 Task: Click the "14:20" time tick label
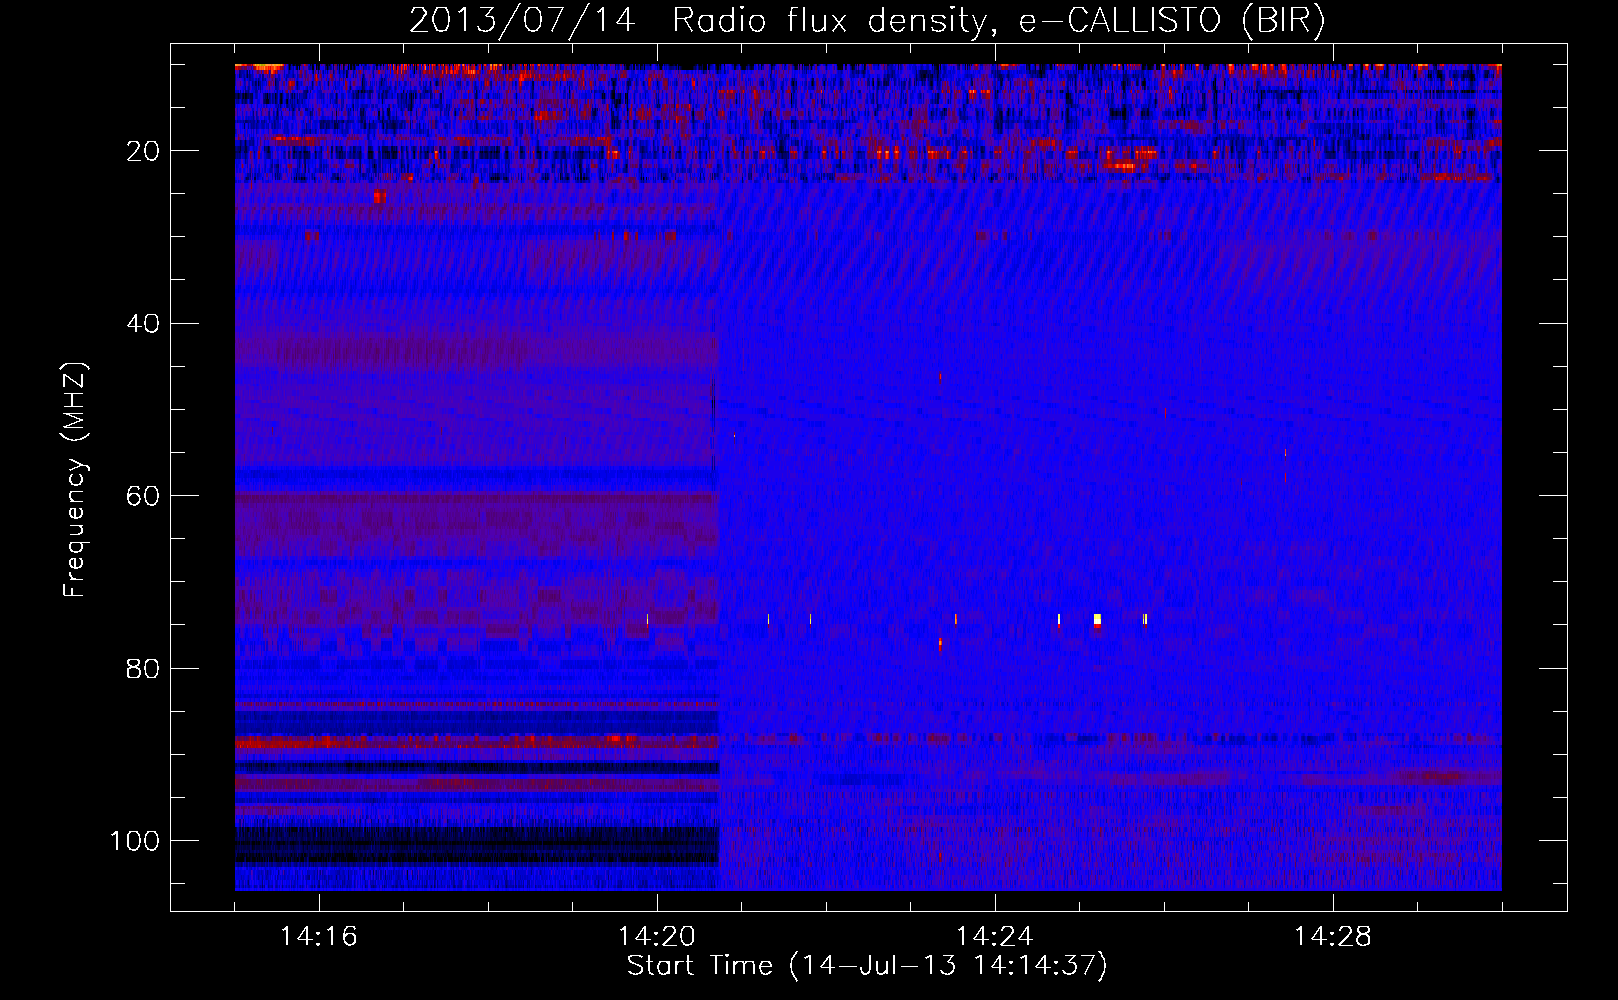[x=657, y=937]
